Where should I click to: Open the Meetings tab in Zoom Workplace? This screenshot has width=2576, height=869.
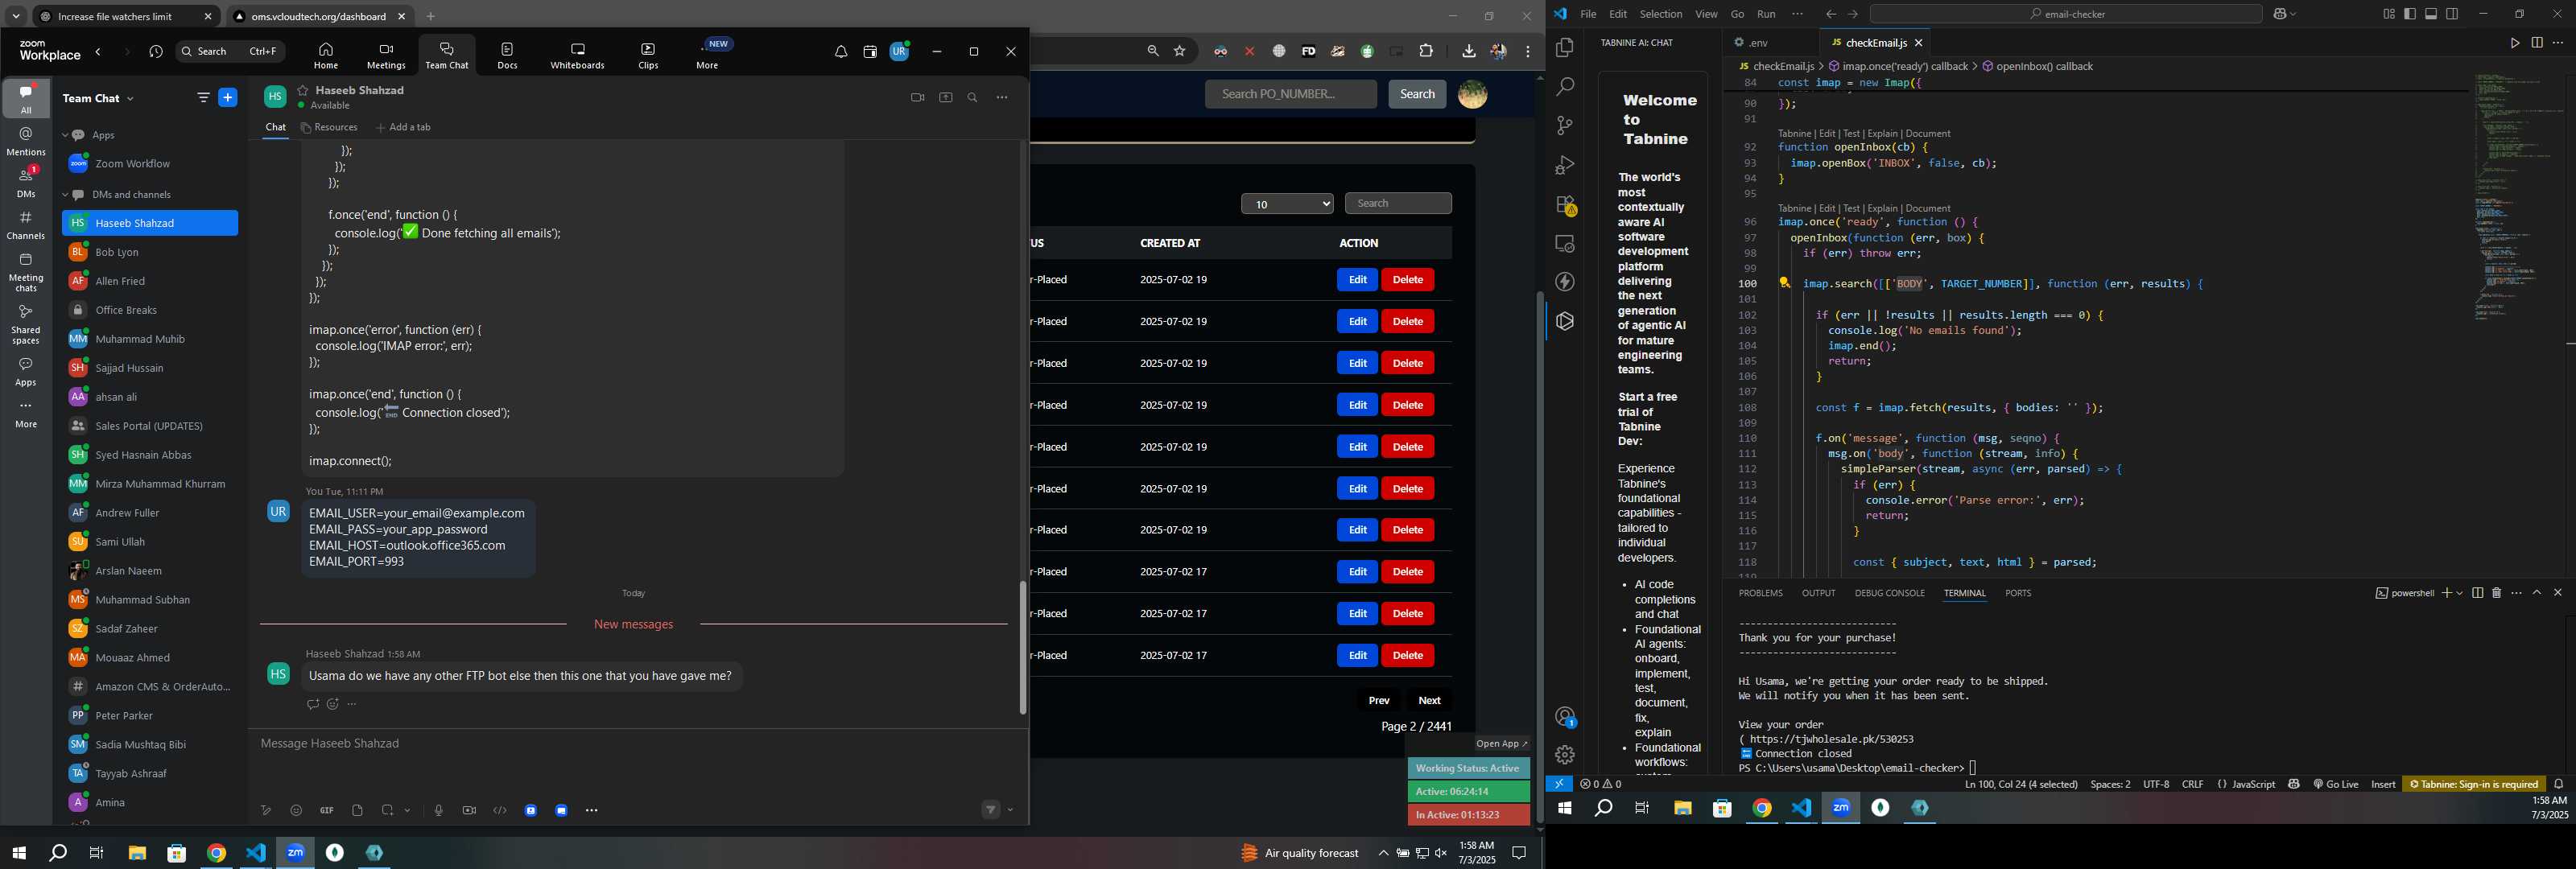(x=386, y=56)
